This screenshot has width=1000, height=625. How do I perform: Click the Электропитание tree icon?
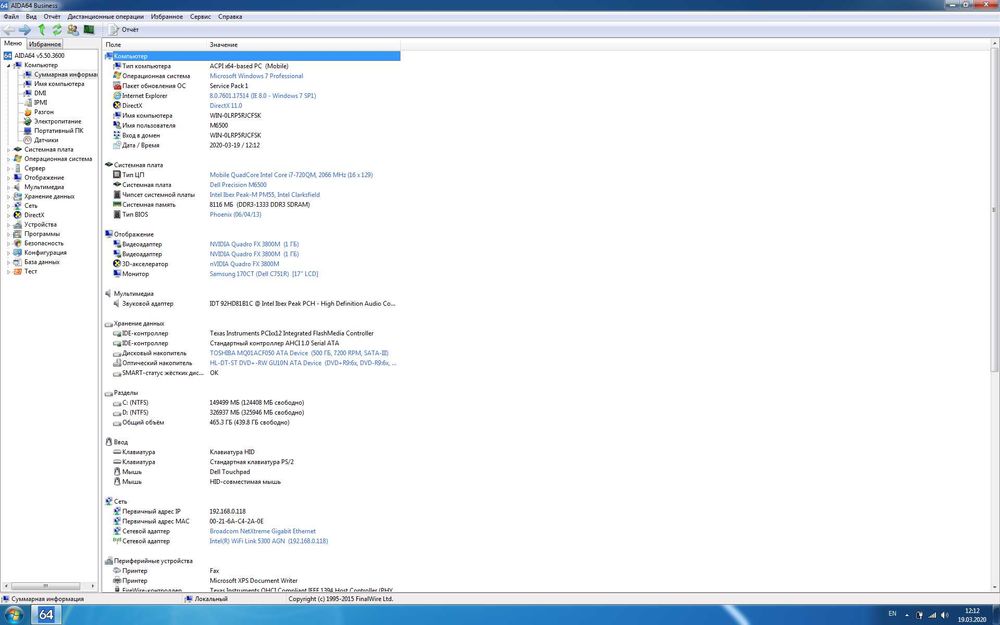click(x=27, y=121)
